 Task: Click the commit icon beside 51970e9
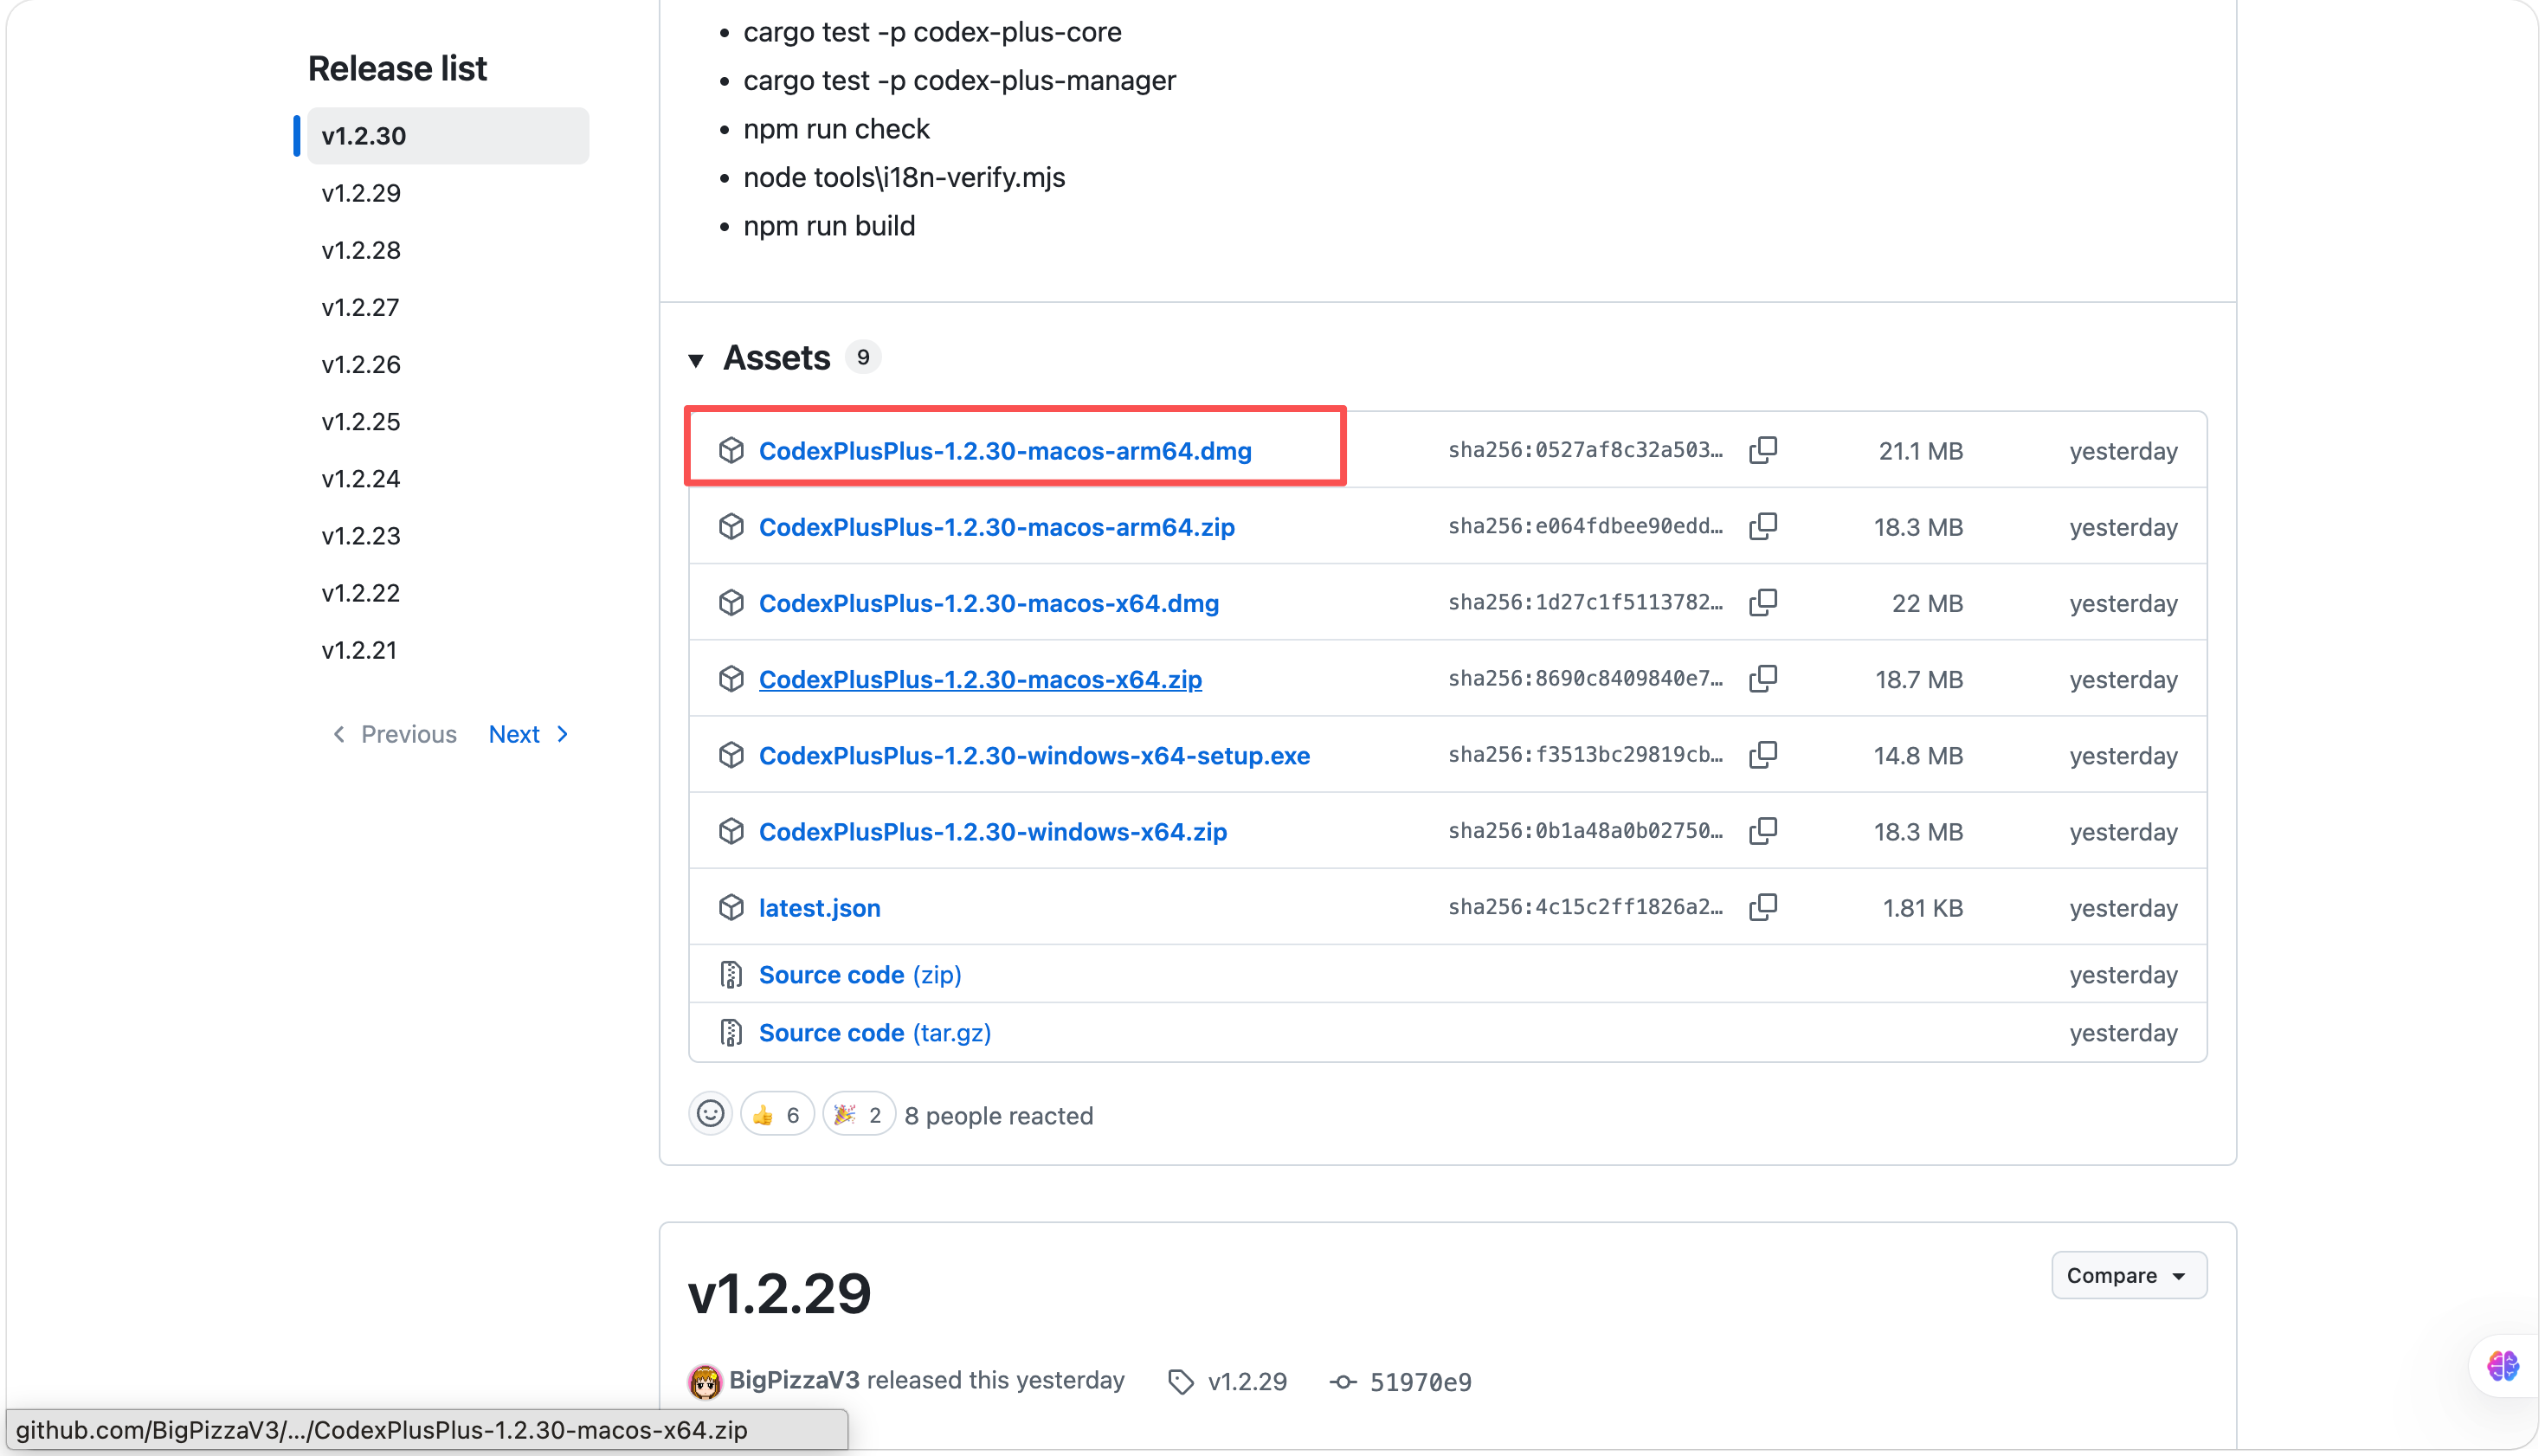click(x=1343, y=1382)
